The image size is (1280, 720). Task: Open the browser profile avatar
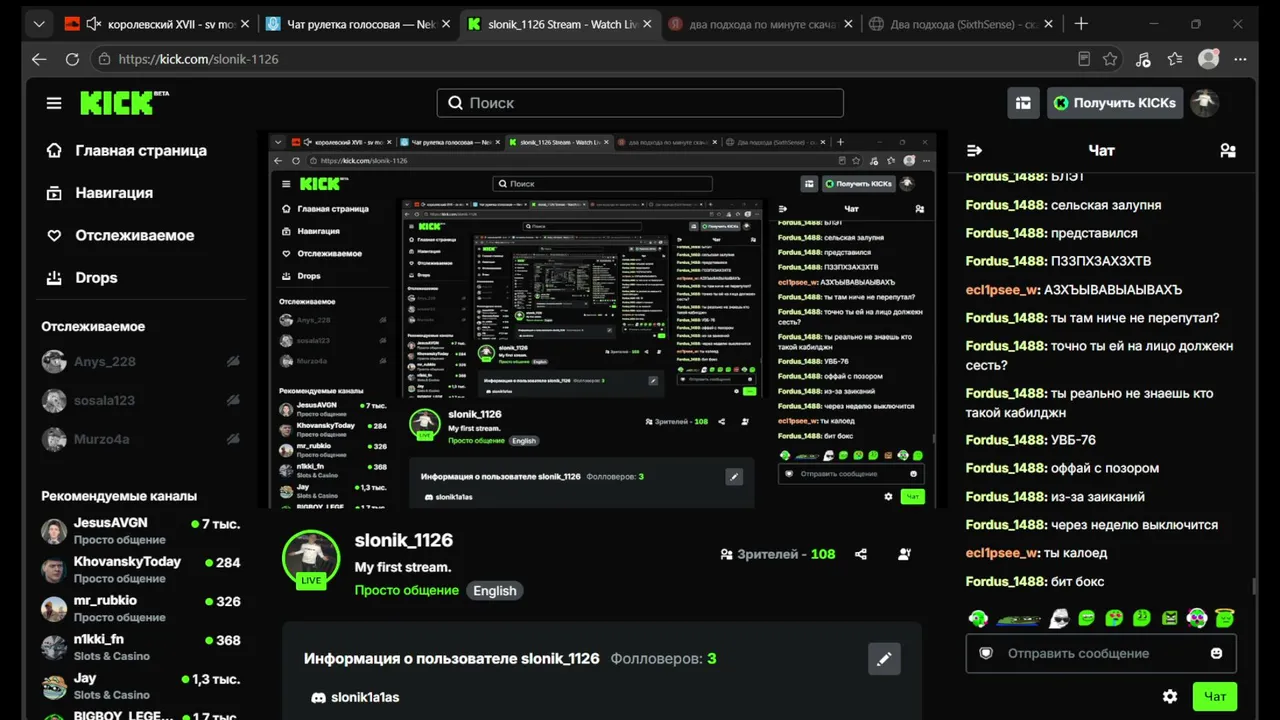[1209, 59]
